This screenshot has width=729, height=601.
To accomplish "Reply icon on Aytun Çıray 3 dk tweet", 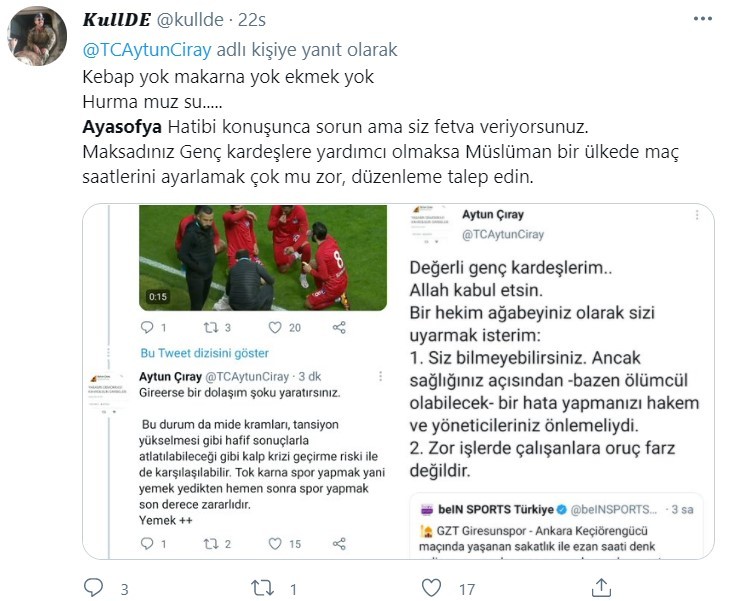I will click(x=147, y=544).
